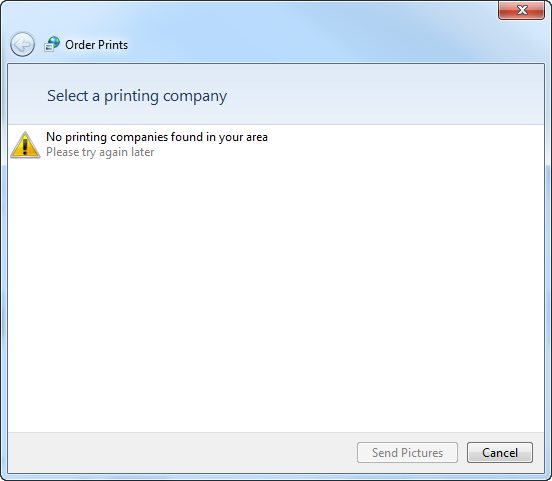Click the grayed-out Send Pictures button

pos(407,452)
